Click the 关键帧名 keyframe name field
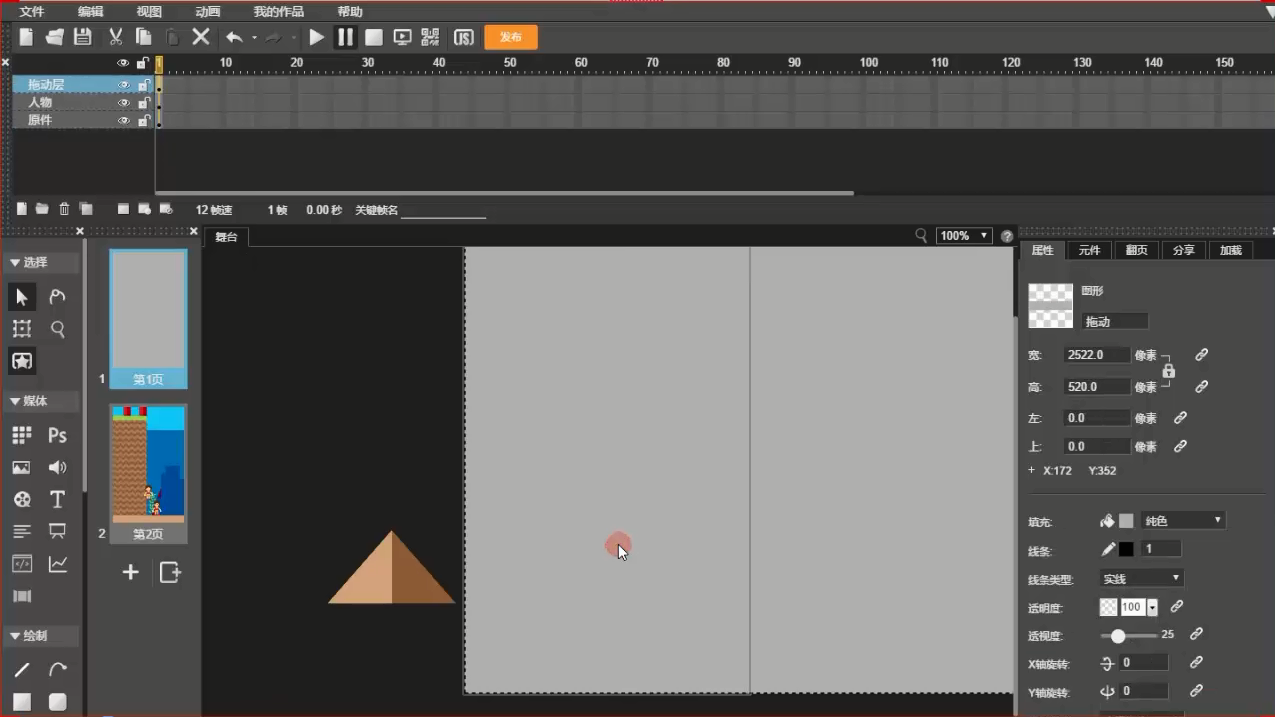Image resolution: width=1275 pixels, height=717 pixels. [x=443, y=210]
